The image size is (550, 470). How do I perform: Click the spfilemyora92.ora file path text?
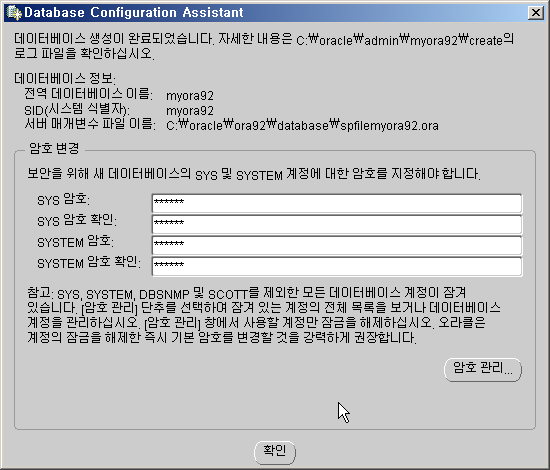[x=302, y=125]
